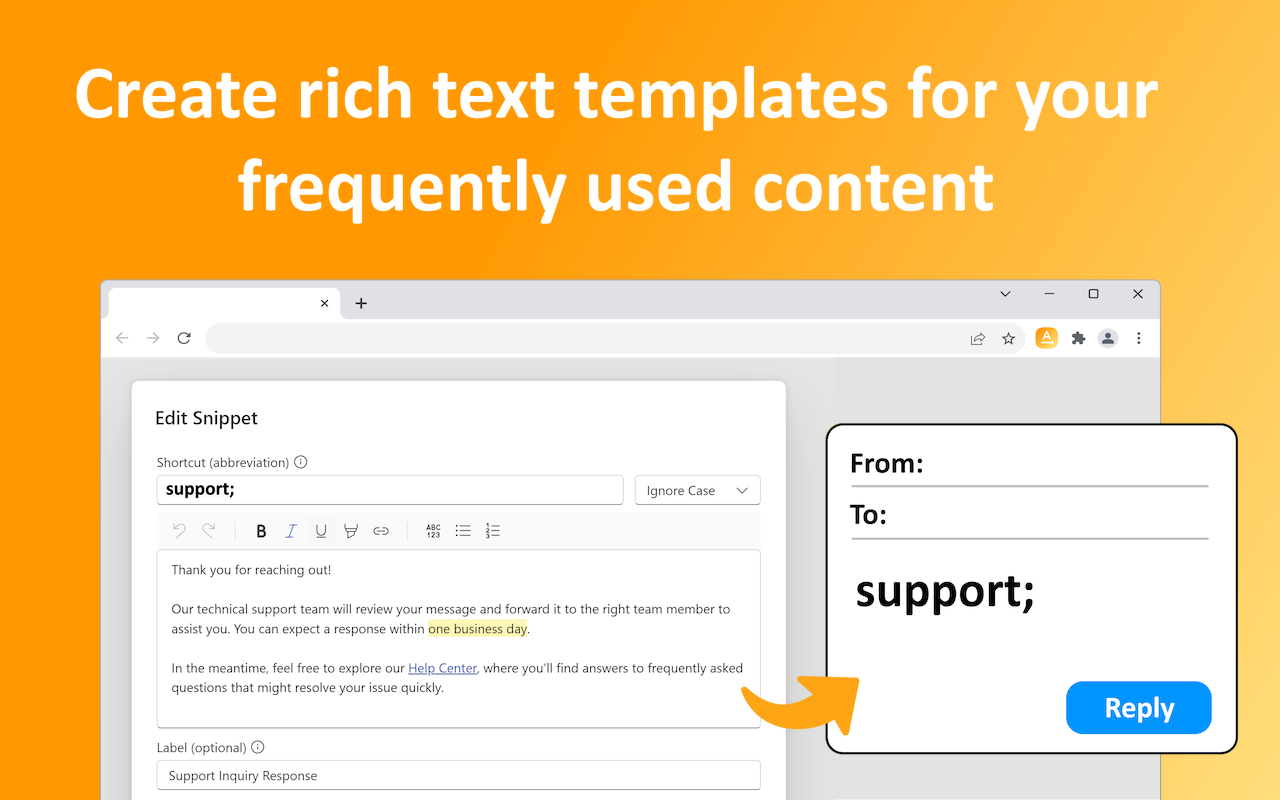
Task: Click the share page icon in address bar
Action: 978,339
